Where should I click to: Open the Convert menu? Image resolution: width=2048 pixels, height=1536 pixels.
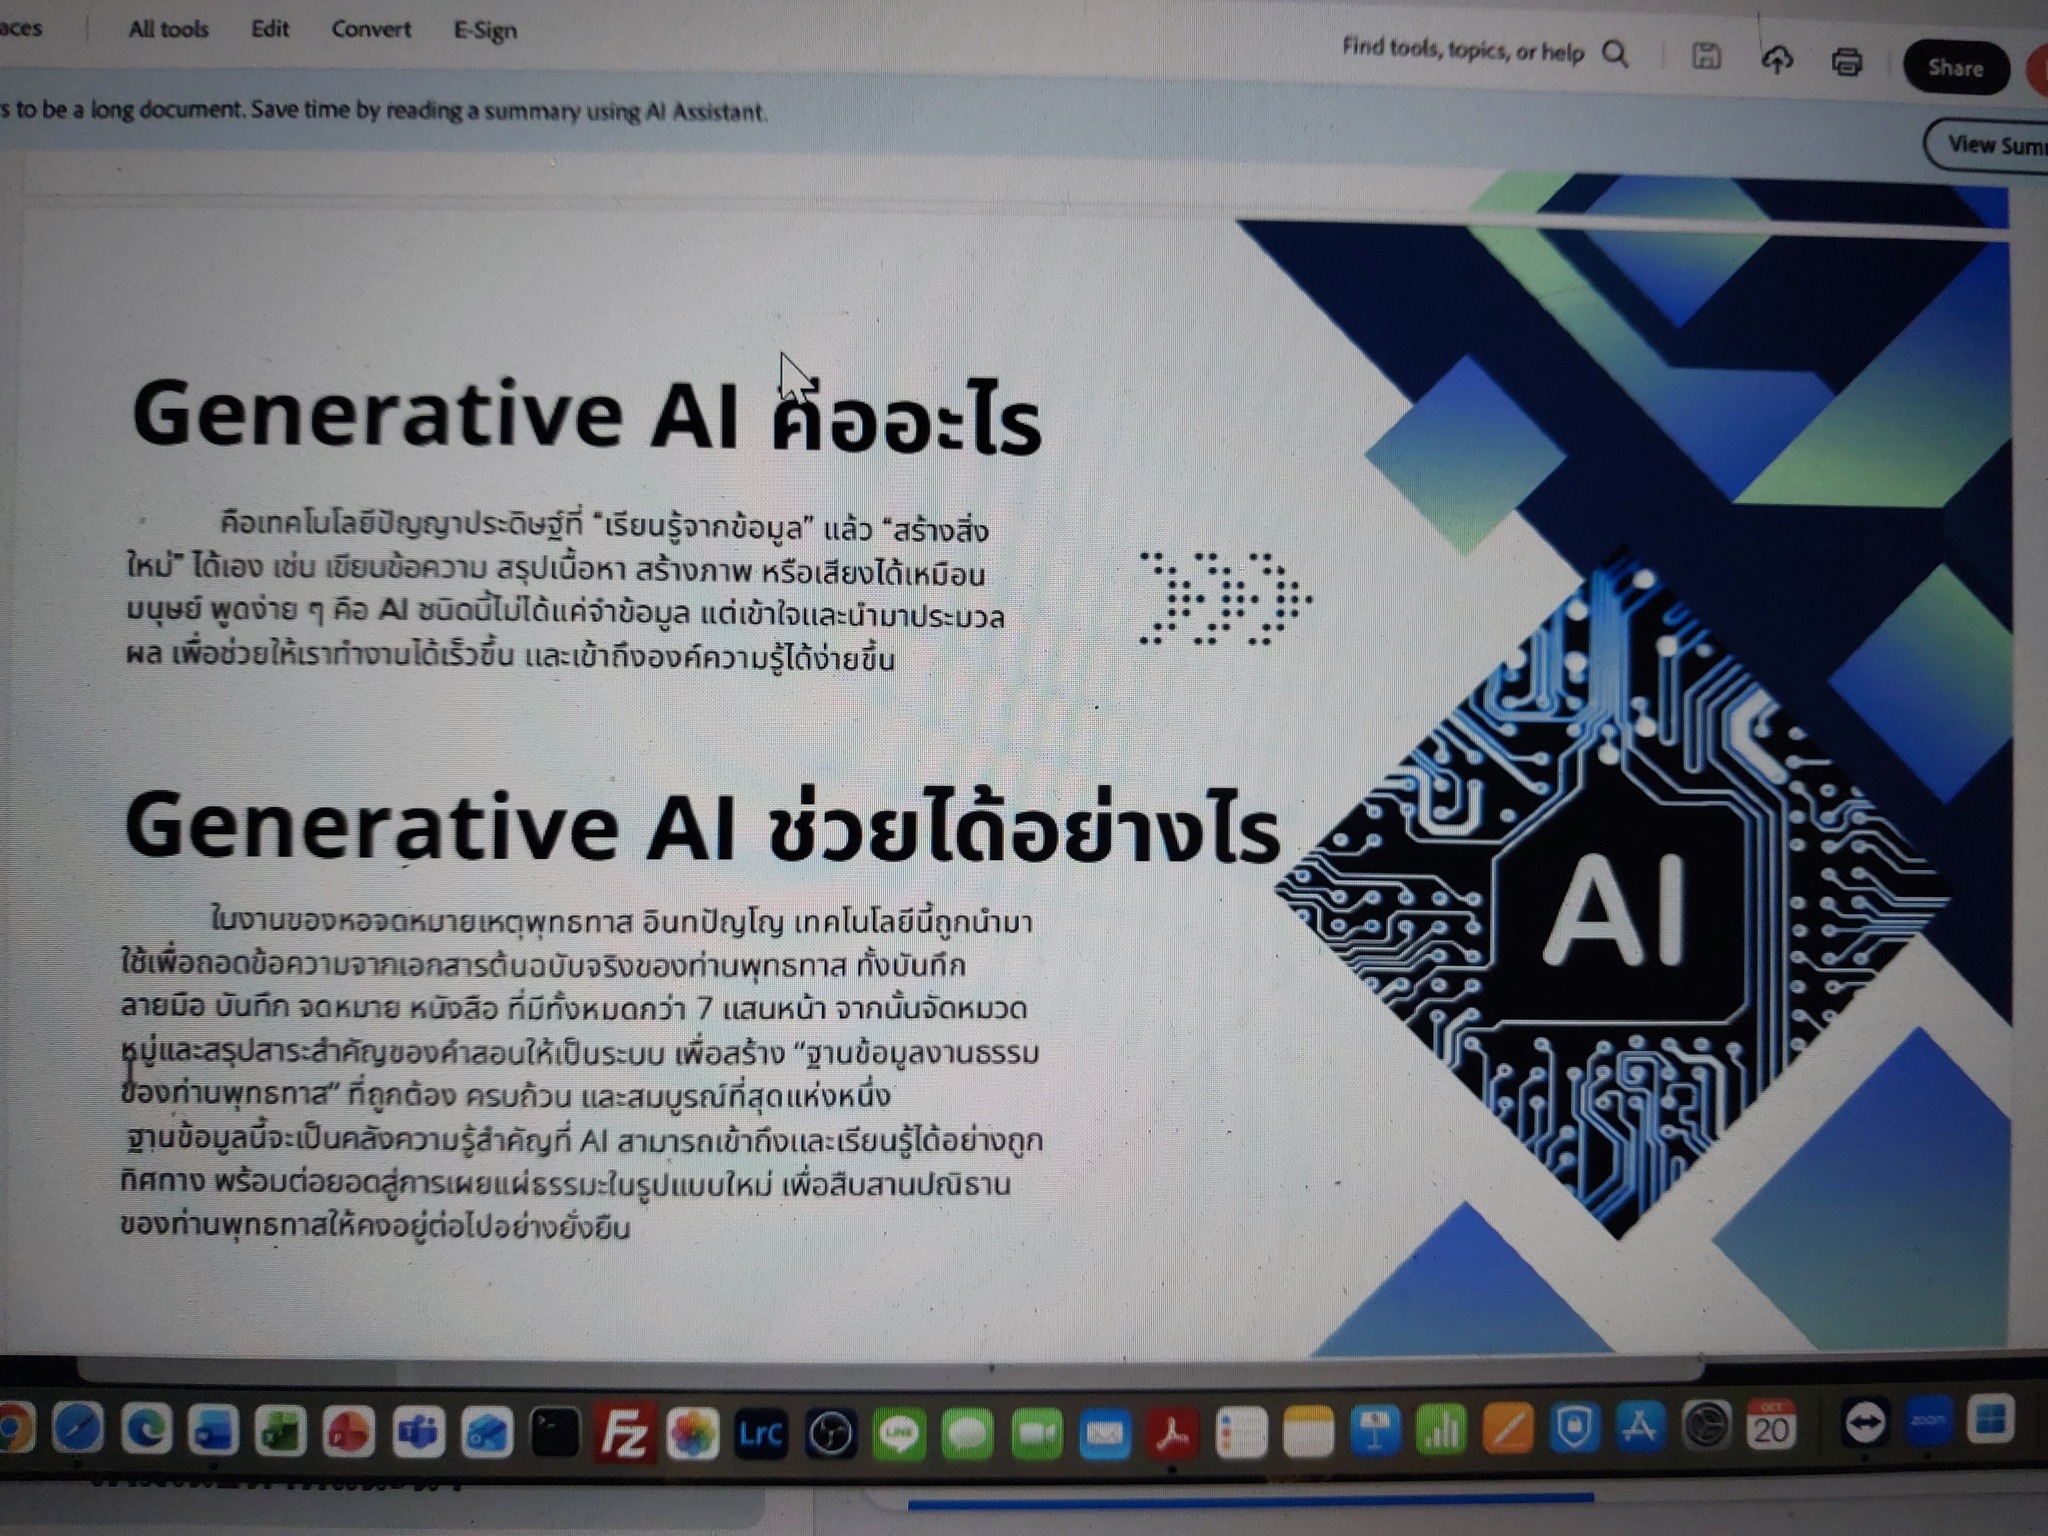click(371, 29)
